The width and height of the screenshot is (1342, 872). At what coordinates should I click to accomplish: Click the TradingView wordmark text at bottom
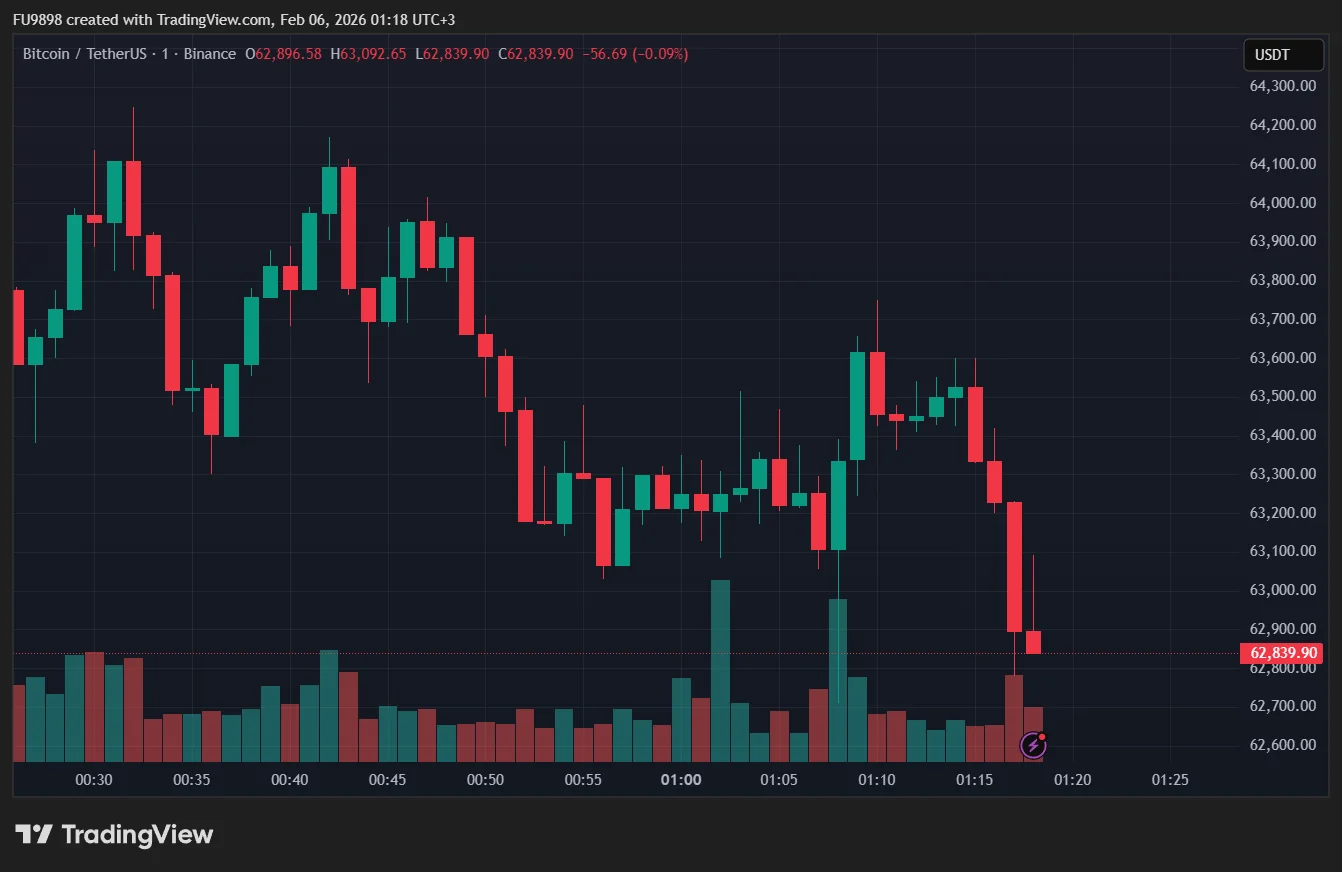pos(137,834)
